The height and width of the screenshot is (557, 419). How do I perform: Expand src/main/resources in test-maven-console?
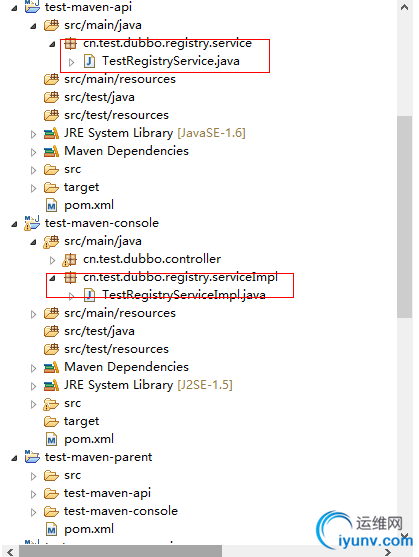(33, 314)
